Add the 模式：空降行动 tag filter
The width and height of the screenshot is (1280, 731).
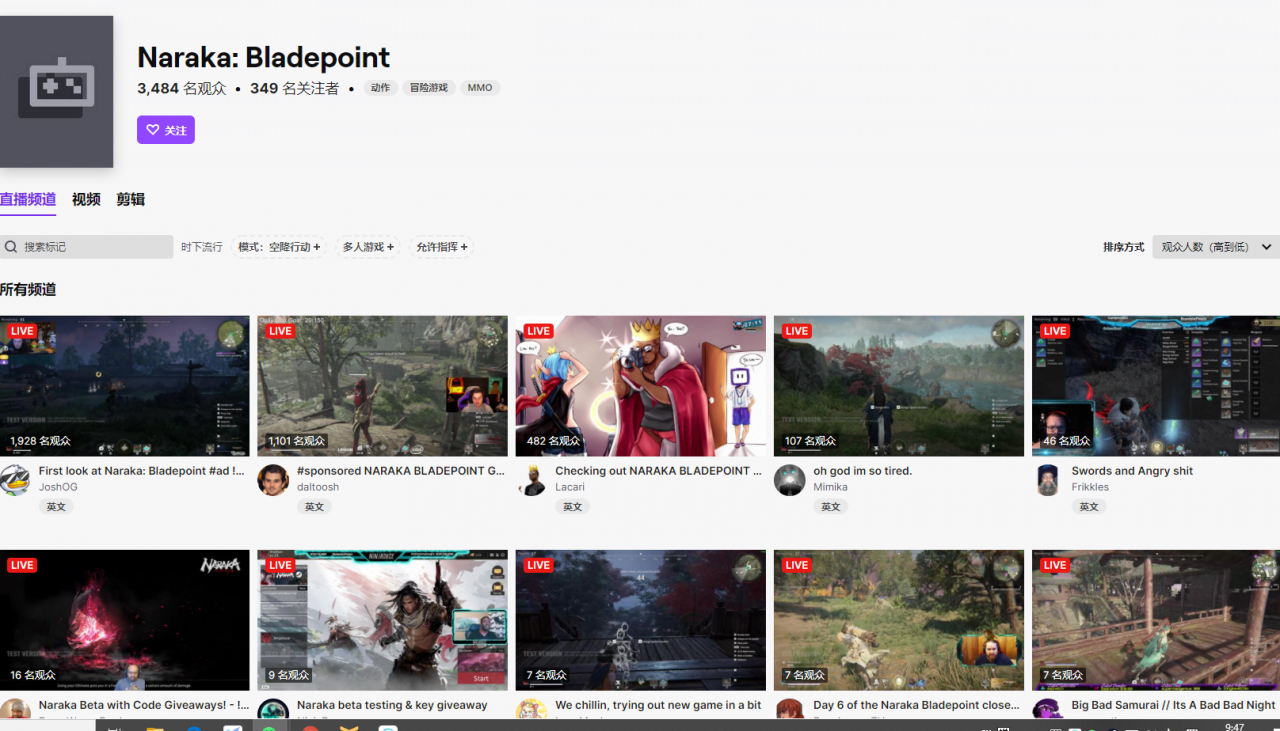coord(279,247)
